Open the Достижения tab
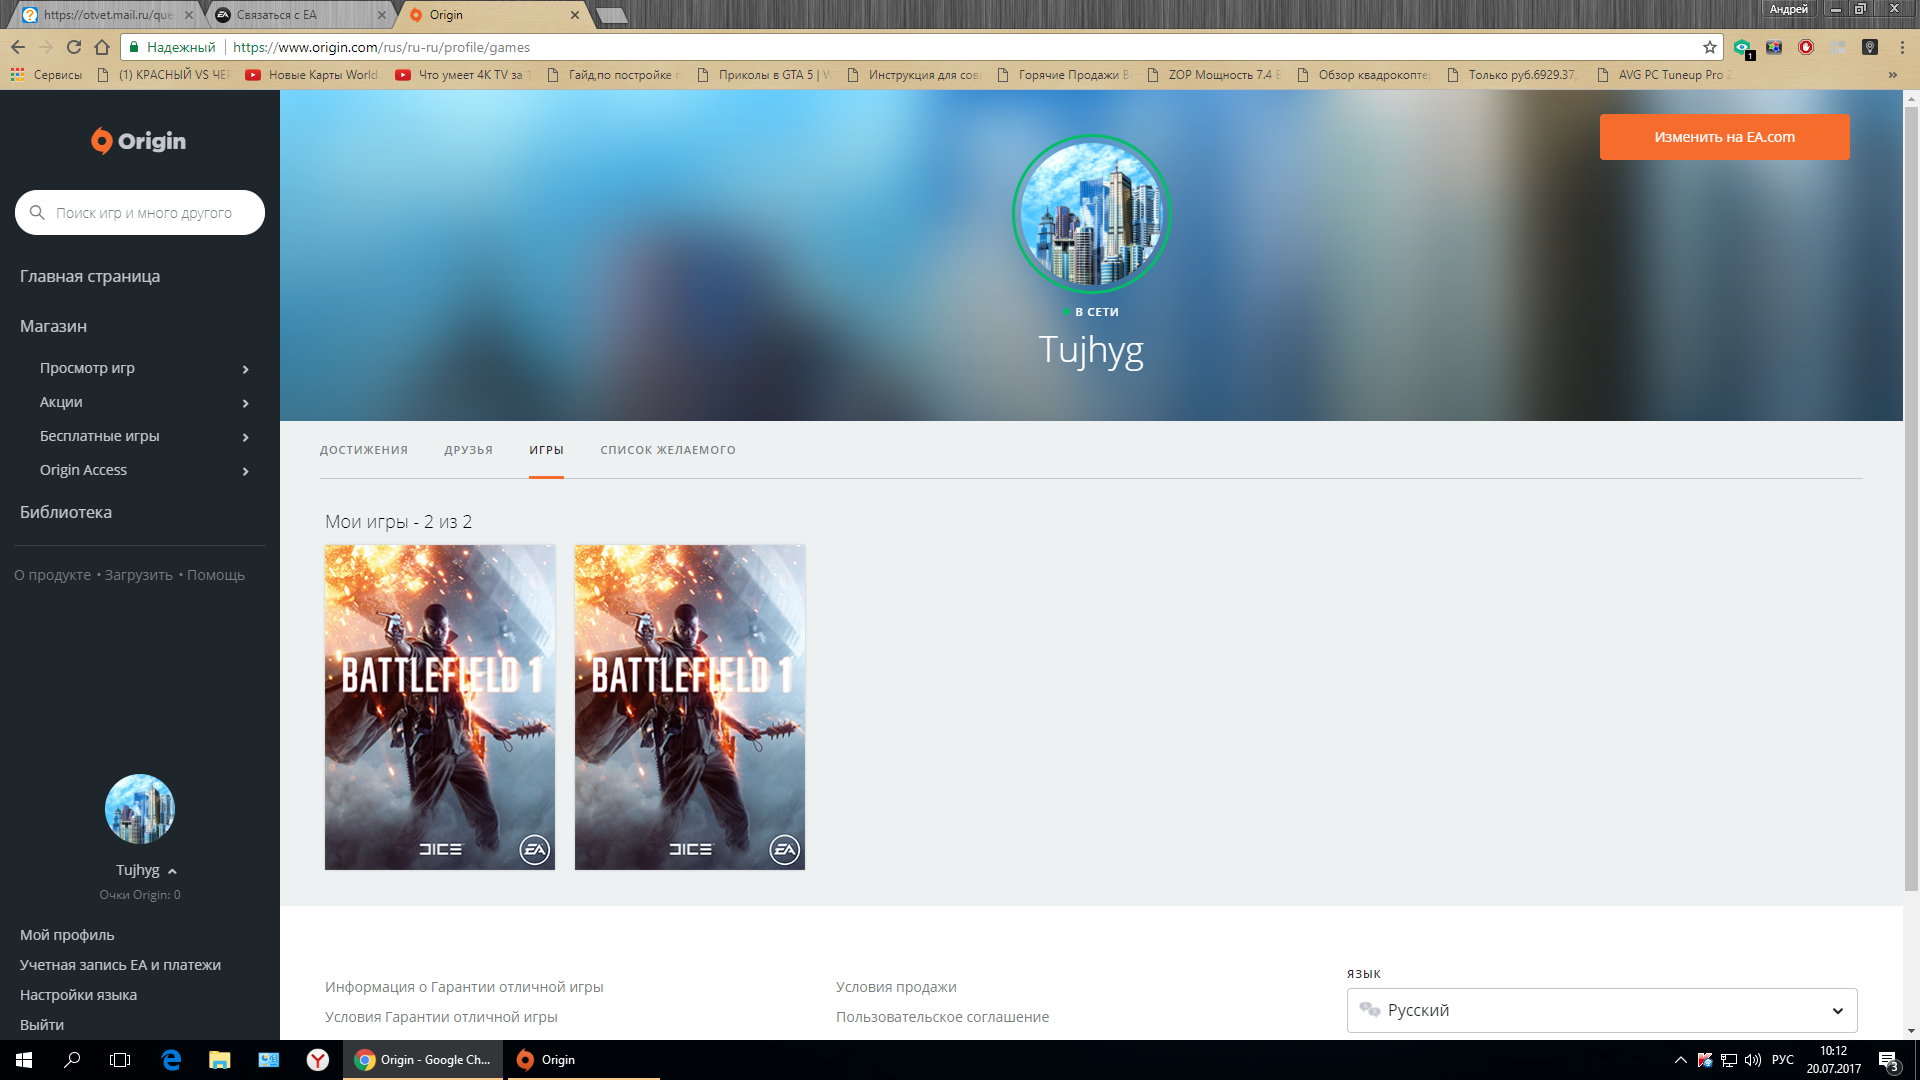Screen dimensions: 1920x1080 pyautogui.click(x=364, y=450)
